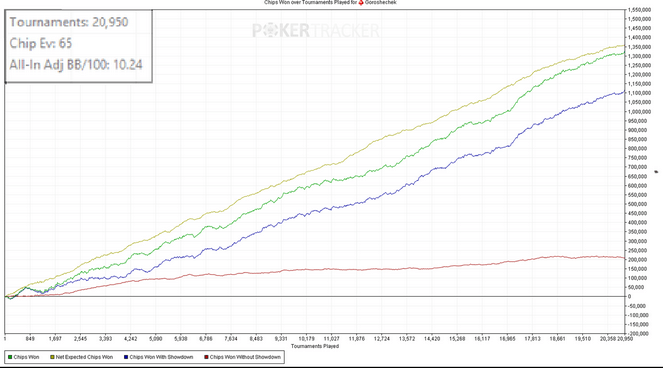
Task: Click the -200,000 y-axis label
Action: (638, 334)
